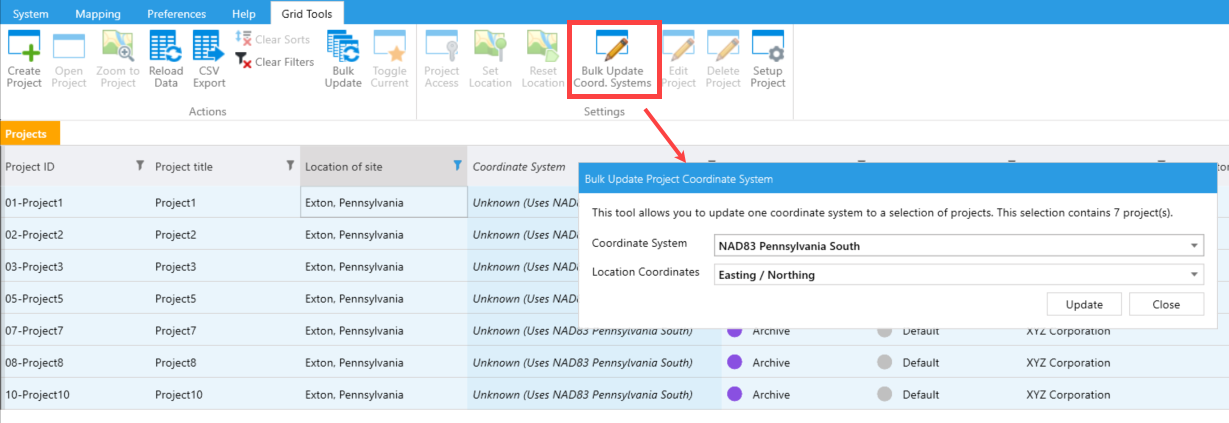
Task: Click the Coordinate System column header
Action: click(x=519, y=166)
